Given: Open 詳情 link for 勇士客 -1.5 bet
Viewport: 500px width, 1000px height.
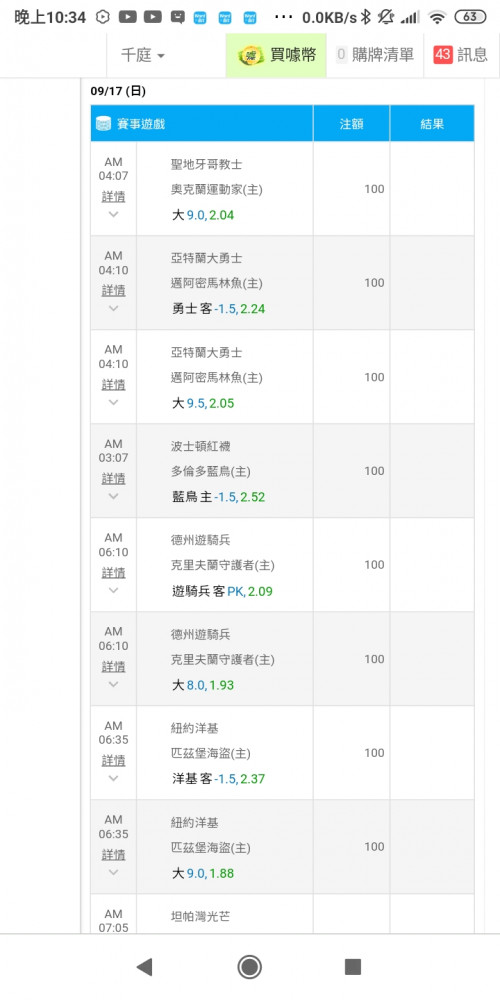Looking at the screenshot, I should (x=114, y=291).
